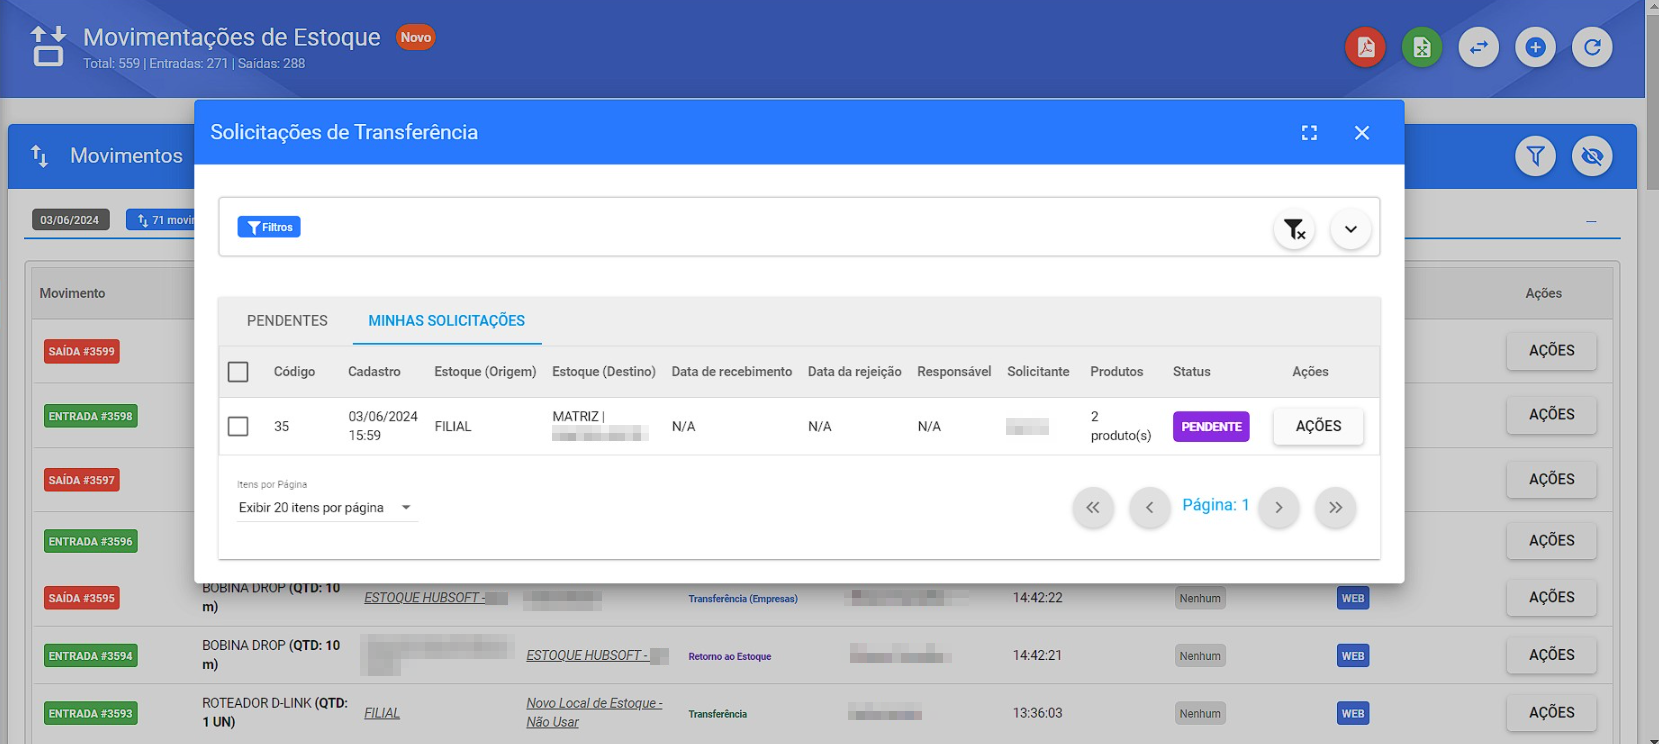Click Nenhum badge in row #3595
Viewport: 1659px width, 744px height.
pos(1200,599)
